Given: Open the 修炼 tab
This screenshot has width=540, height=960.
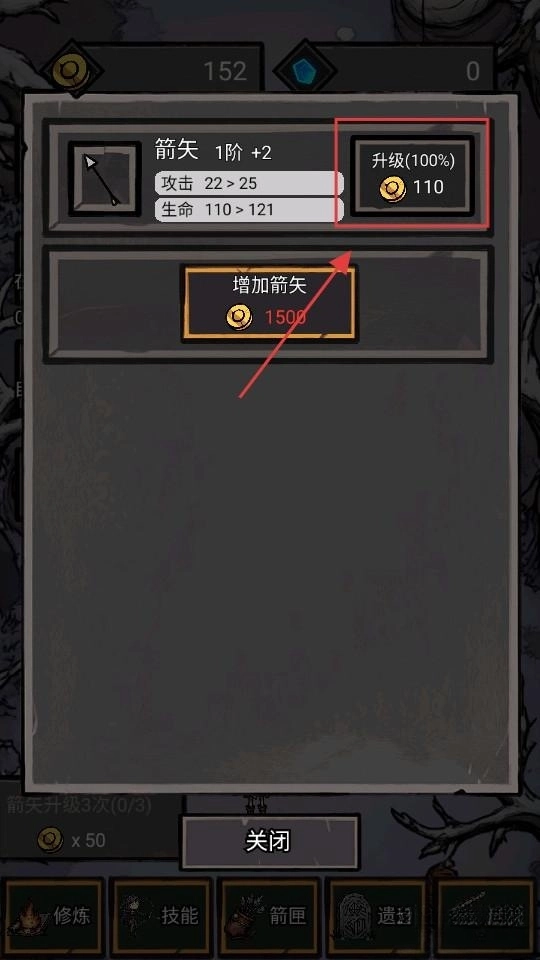Looking at the screenshot, I should coord(52,917).
